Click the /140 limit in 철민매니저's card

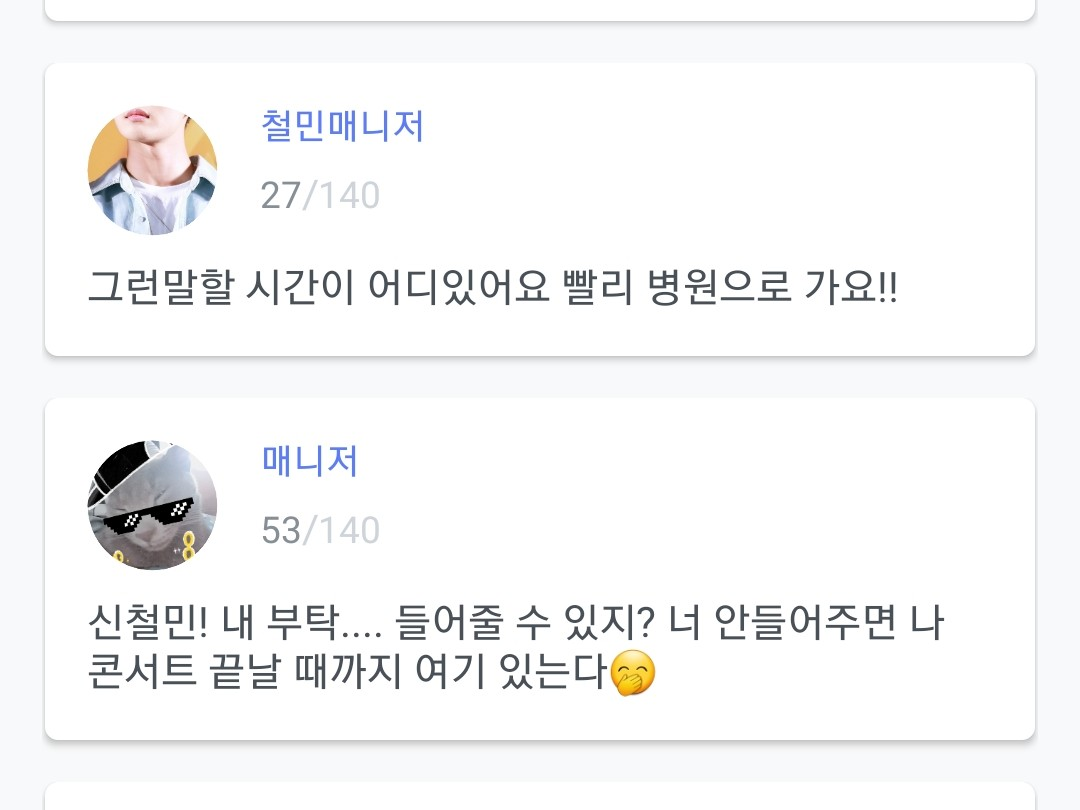pos(341,195)
